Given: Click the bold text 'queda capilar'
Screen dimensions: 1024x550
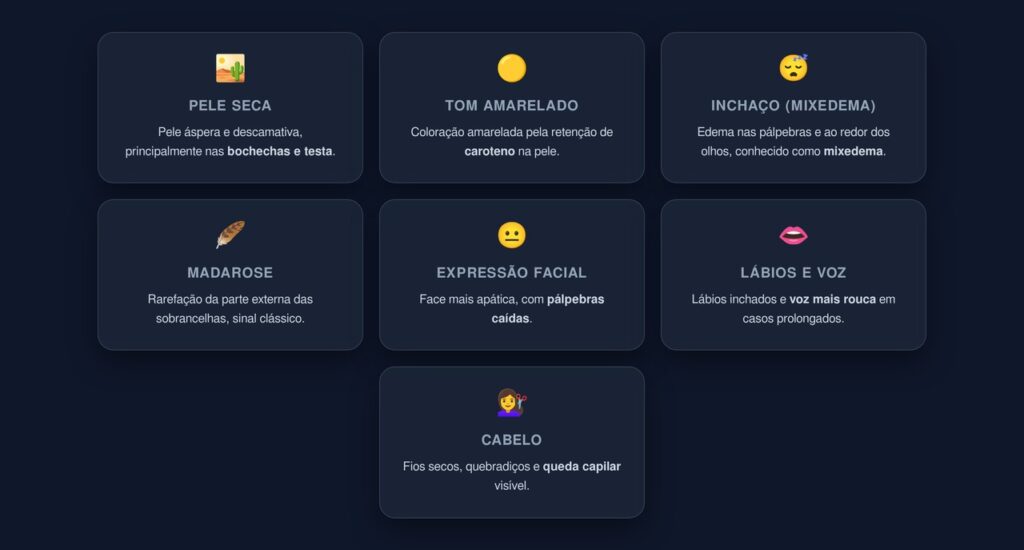Looking at the screenshot, I should [x=581, y=466].
